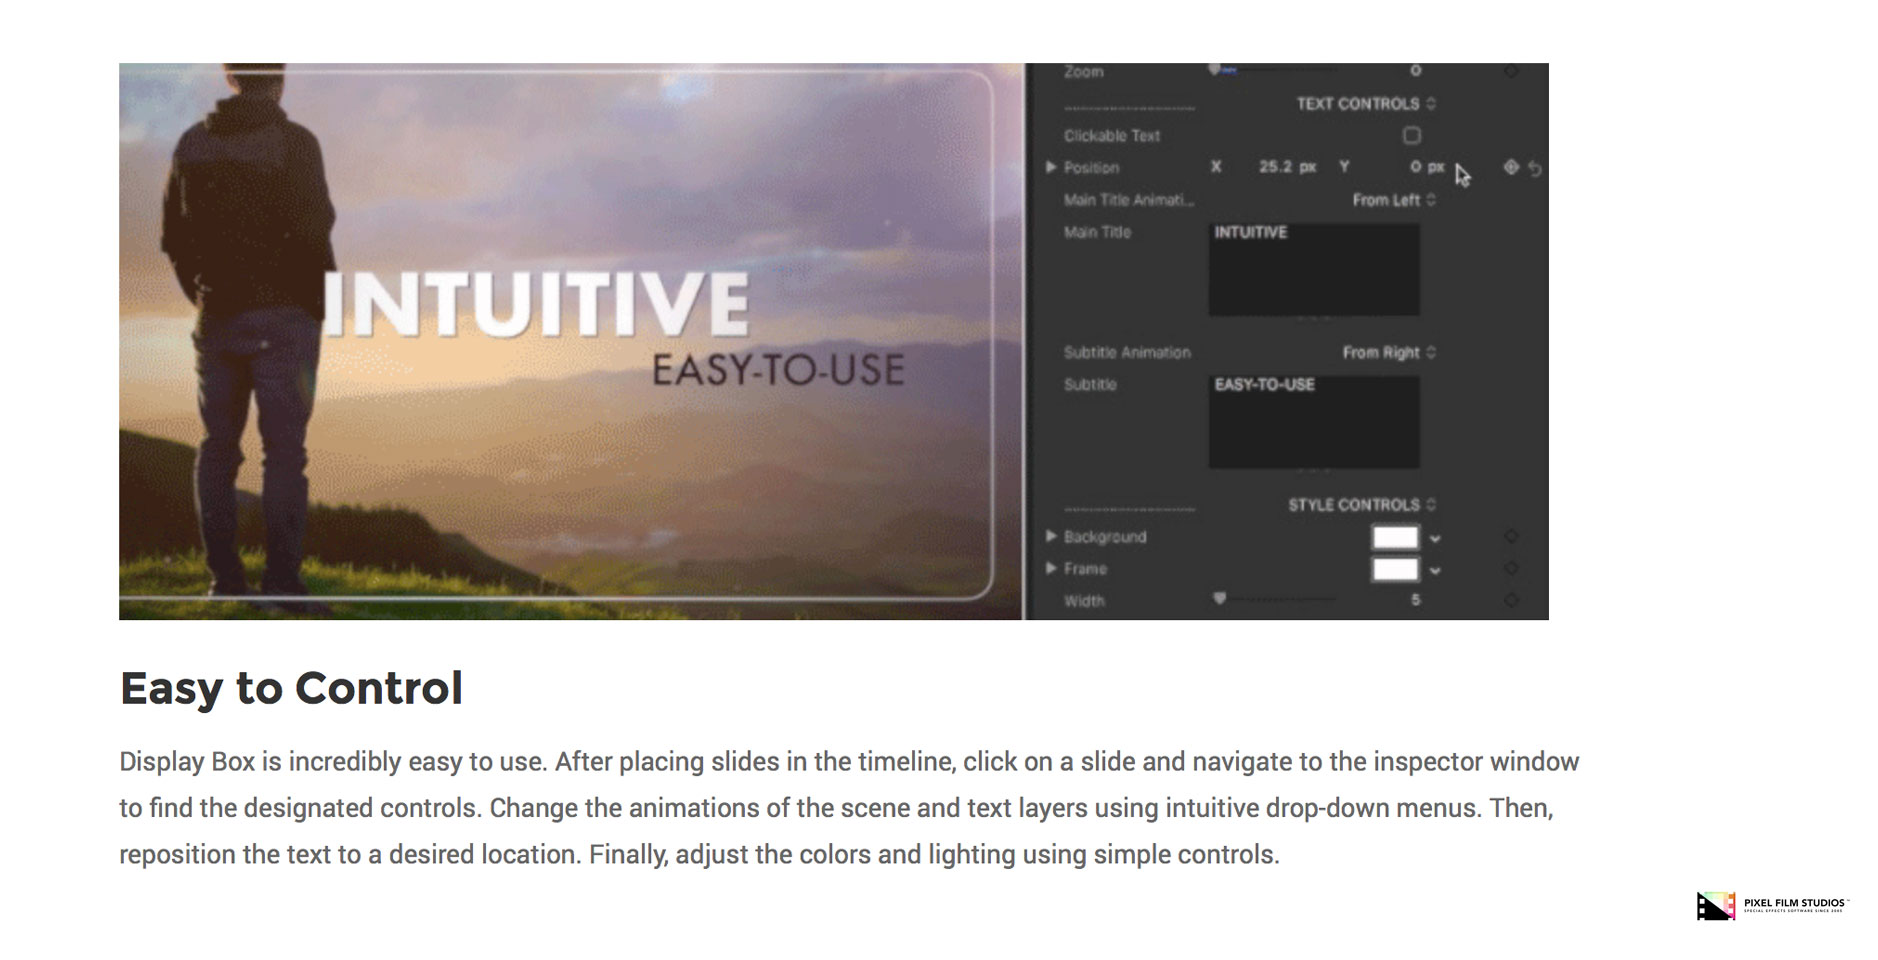Viewport: 1878px width, 960px height.
Task: Open the STYLE CONTROLS popup menu
Action: [x=1362, y=505]
